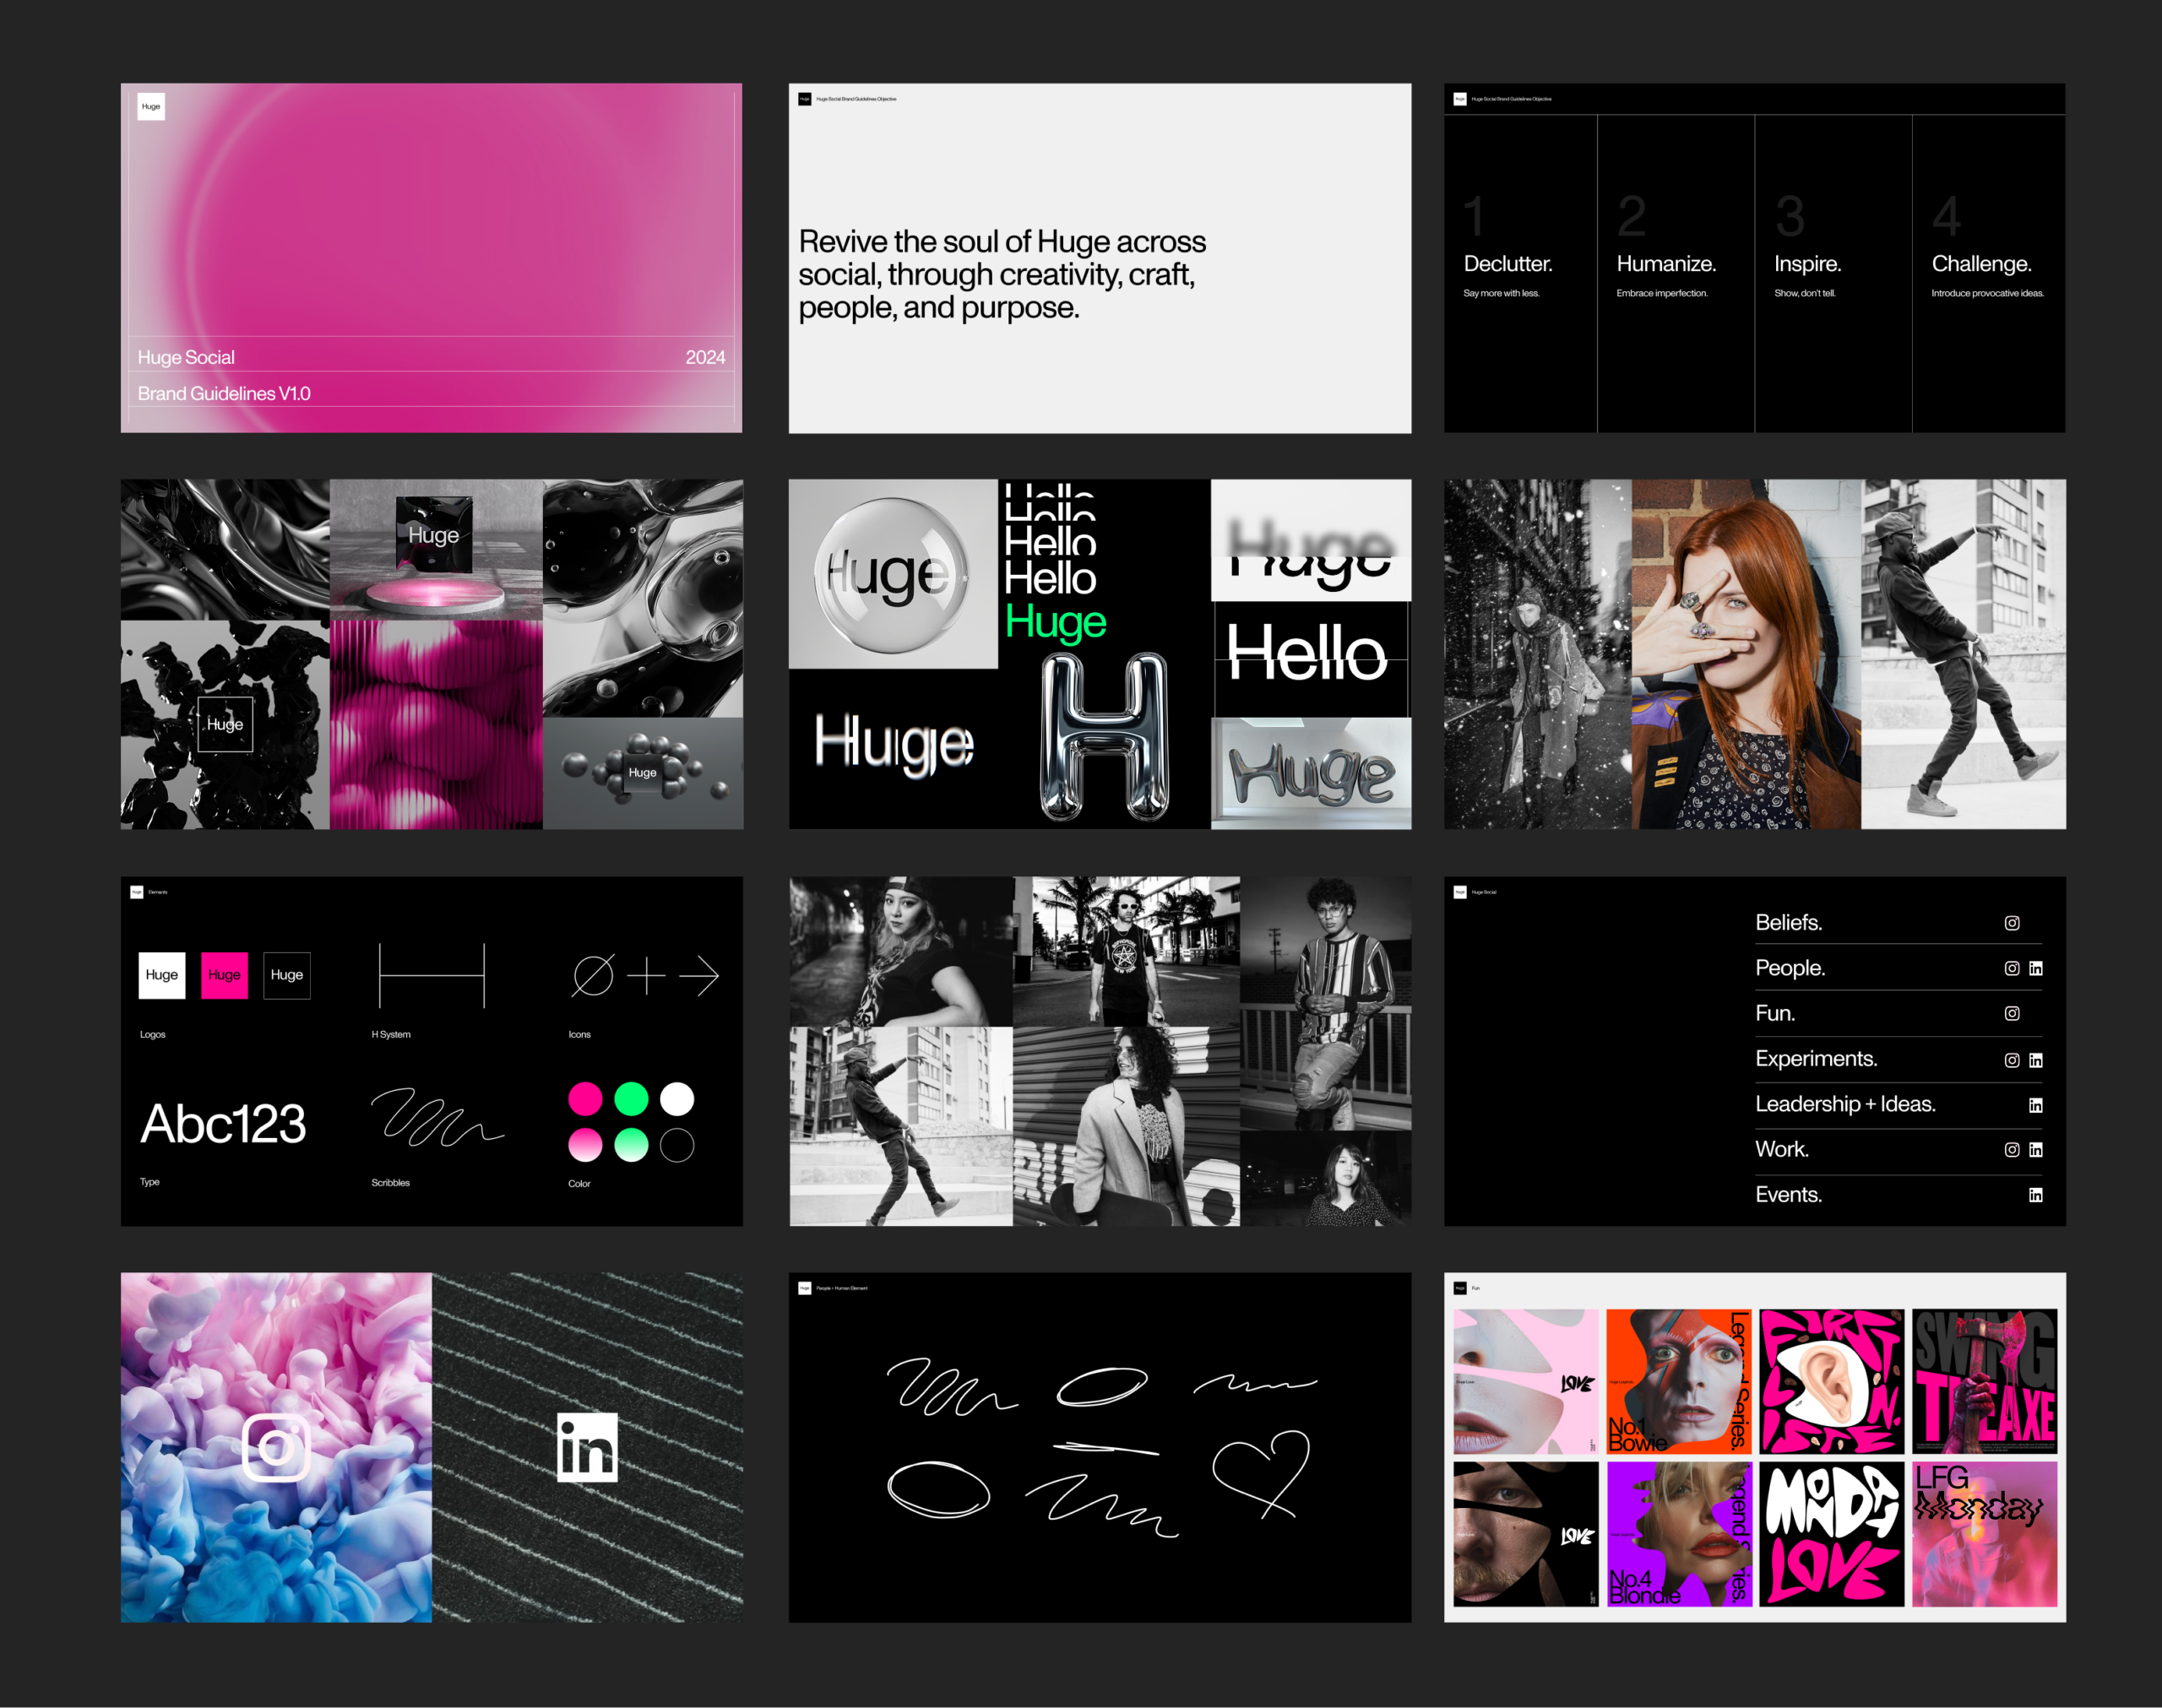The image size is (2162, 1708).
Task: Choose the white color swatch
Action: coord(677,1099)
